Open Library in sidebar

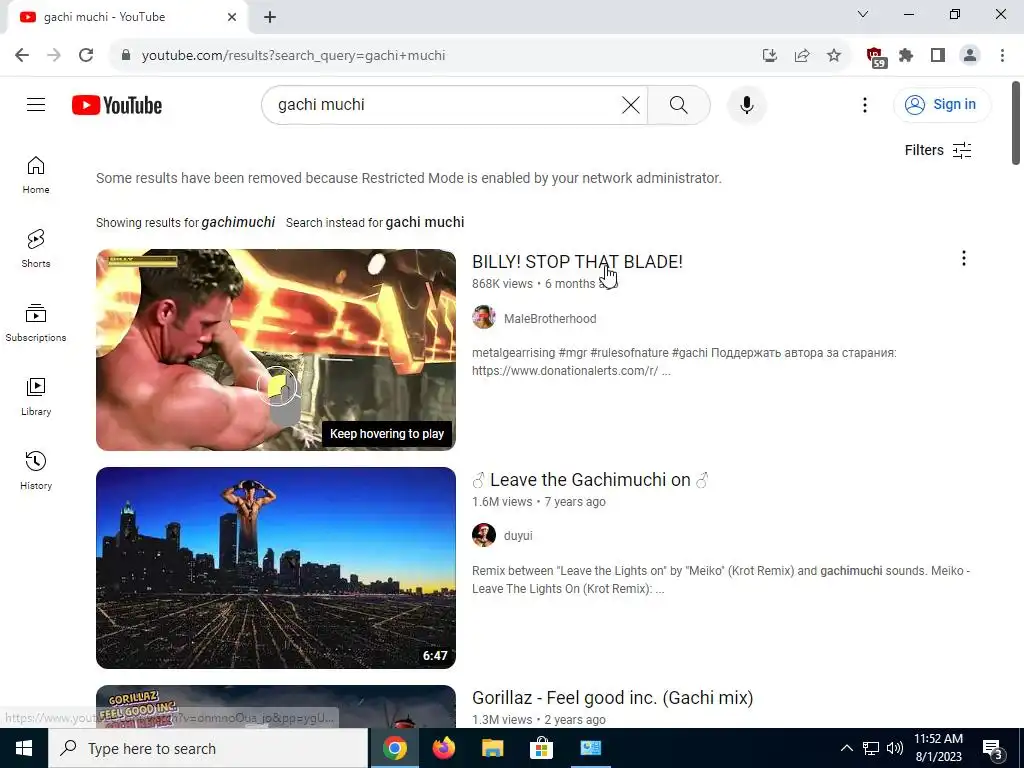36,397
